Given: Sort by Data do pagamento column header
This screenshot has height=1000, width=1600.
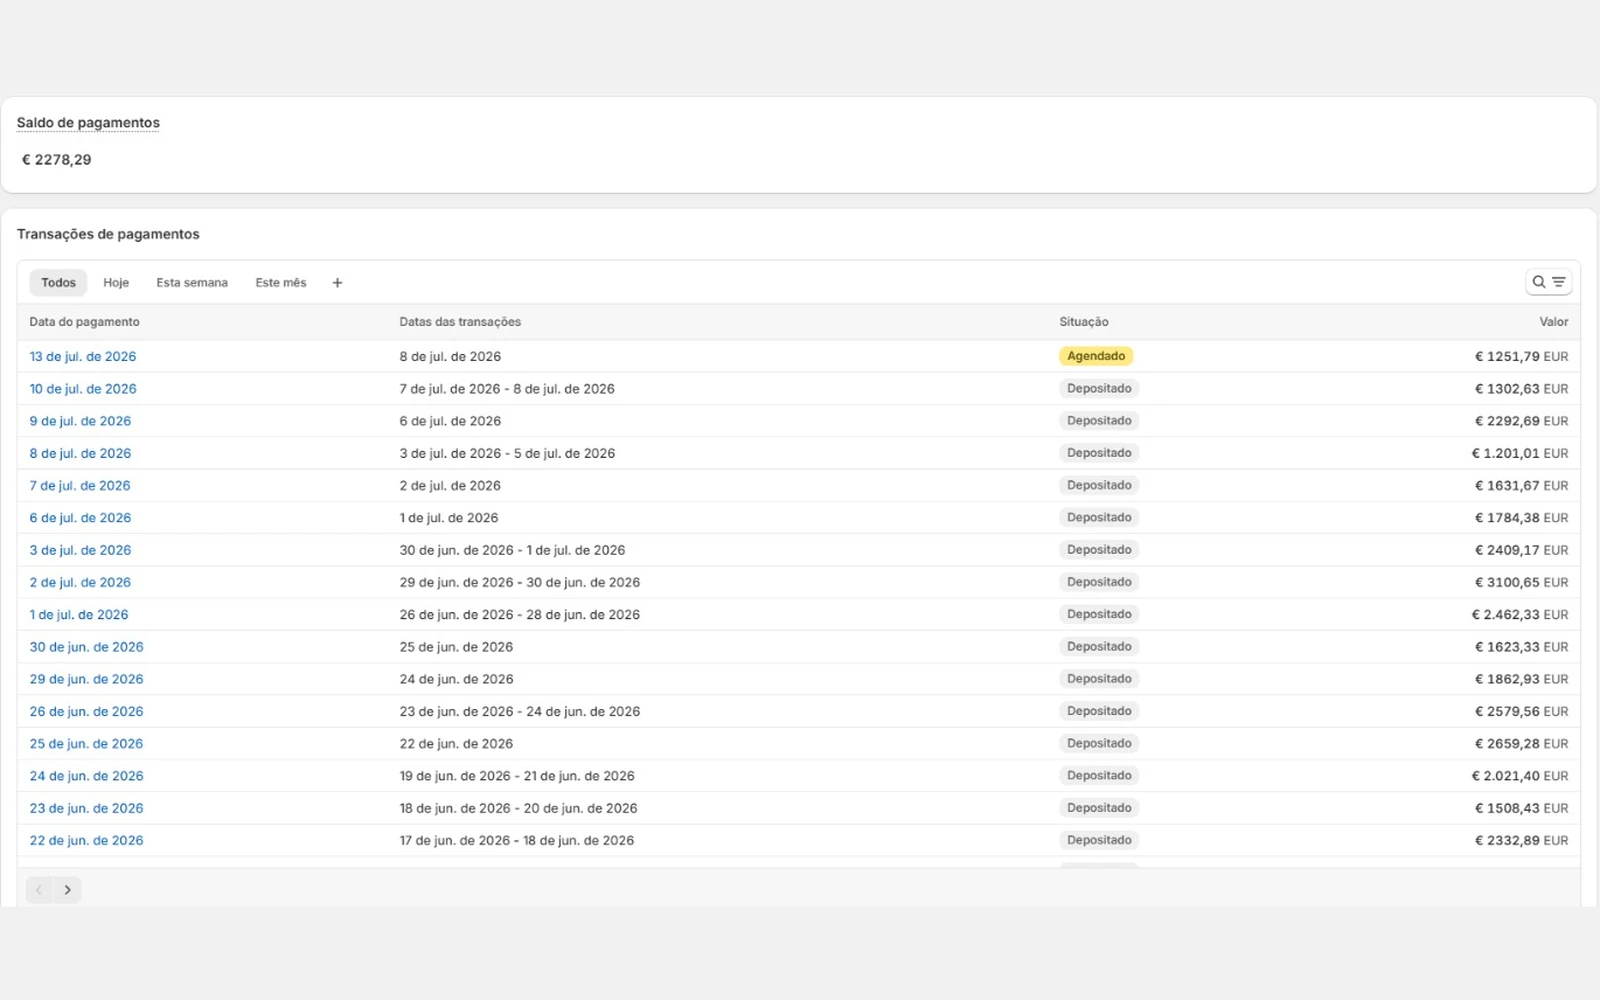Looking at the screenshot, I should pyautogui.click(x=84, y=322).
